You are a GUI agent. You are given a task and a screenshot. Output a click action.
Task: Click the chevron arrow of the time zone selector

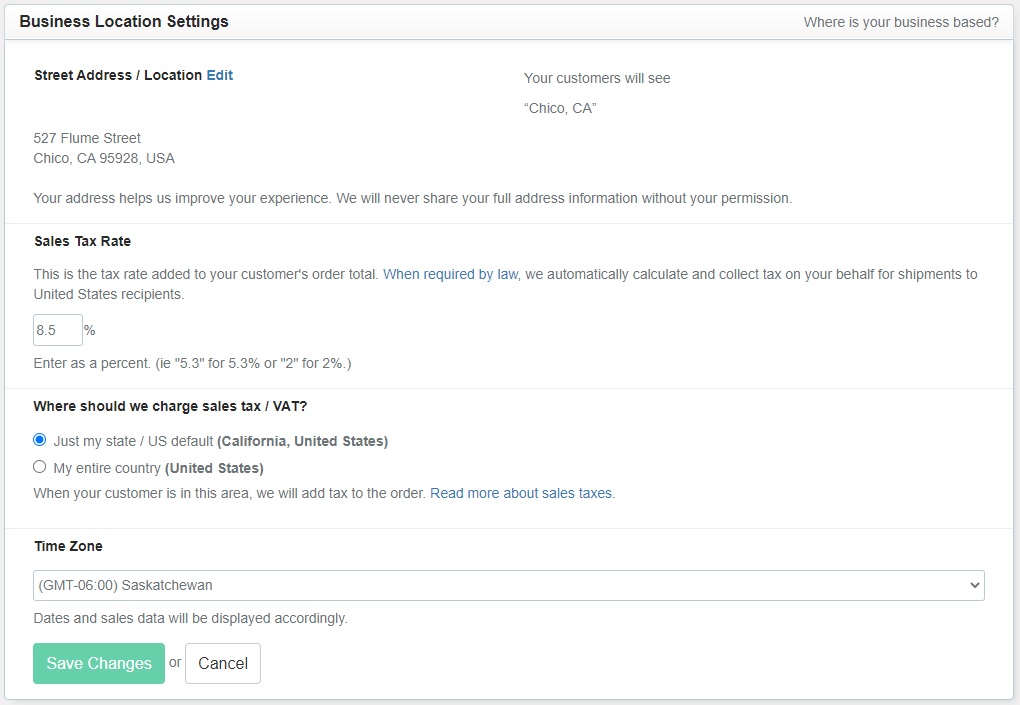(975, 585)
